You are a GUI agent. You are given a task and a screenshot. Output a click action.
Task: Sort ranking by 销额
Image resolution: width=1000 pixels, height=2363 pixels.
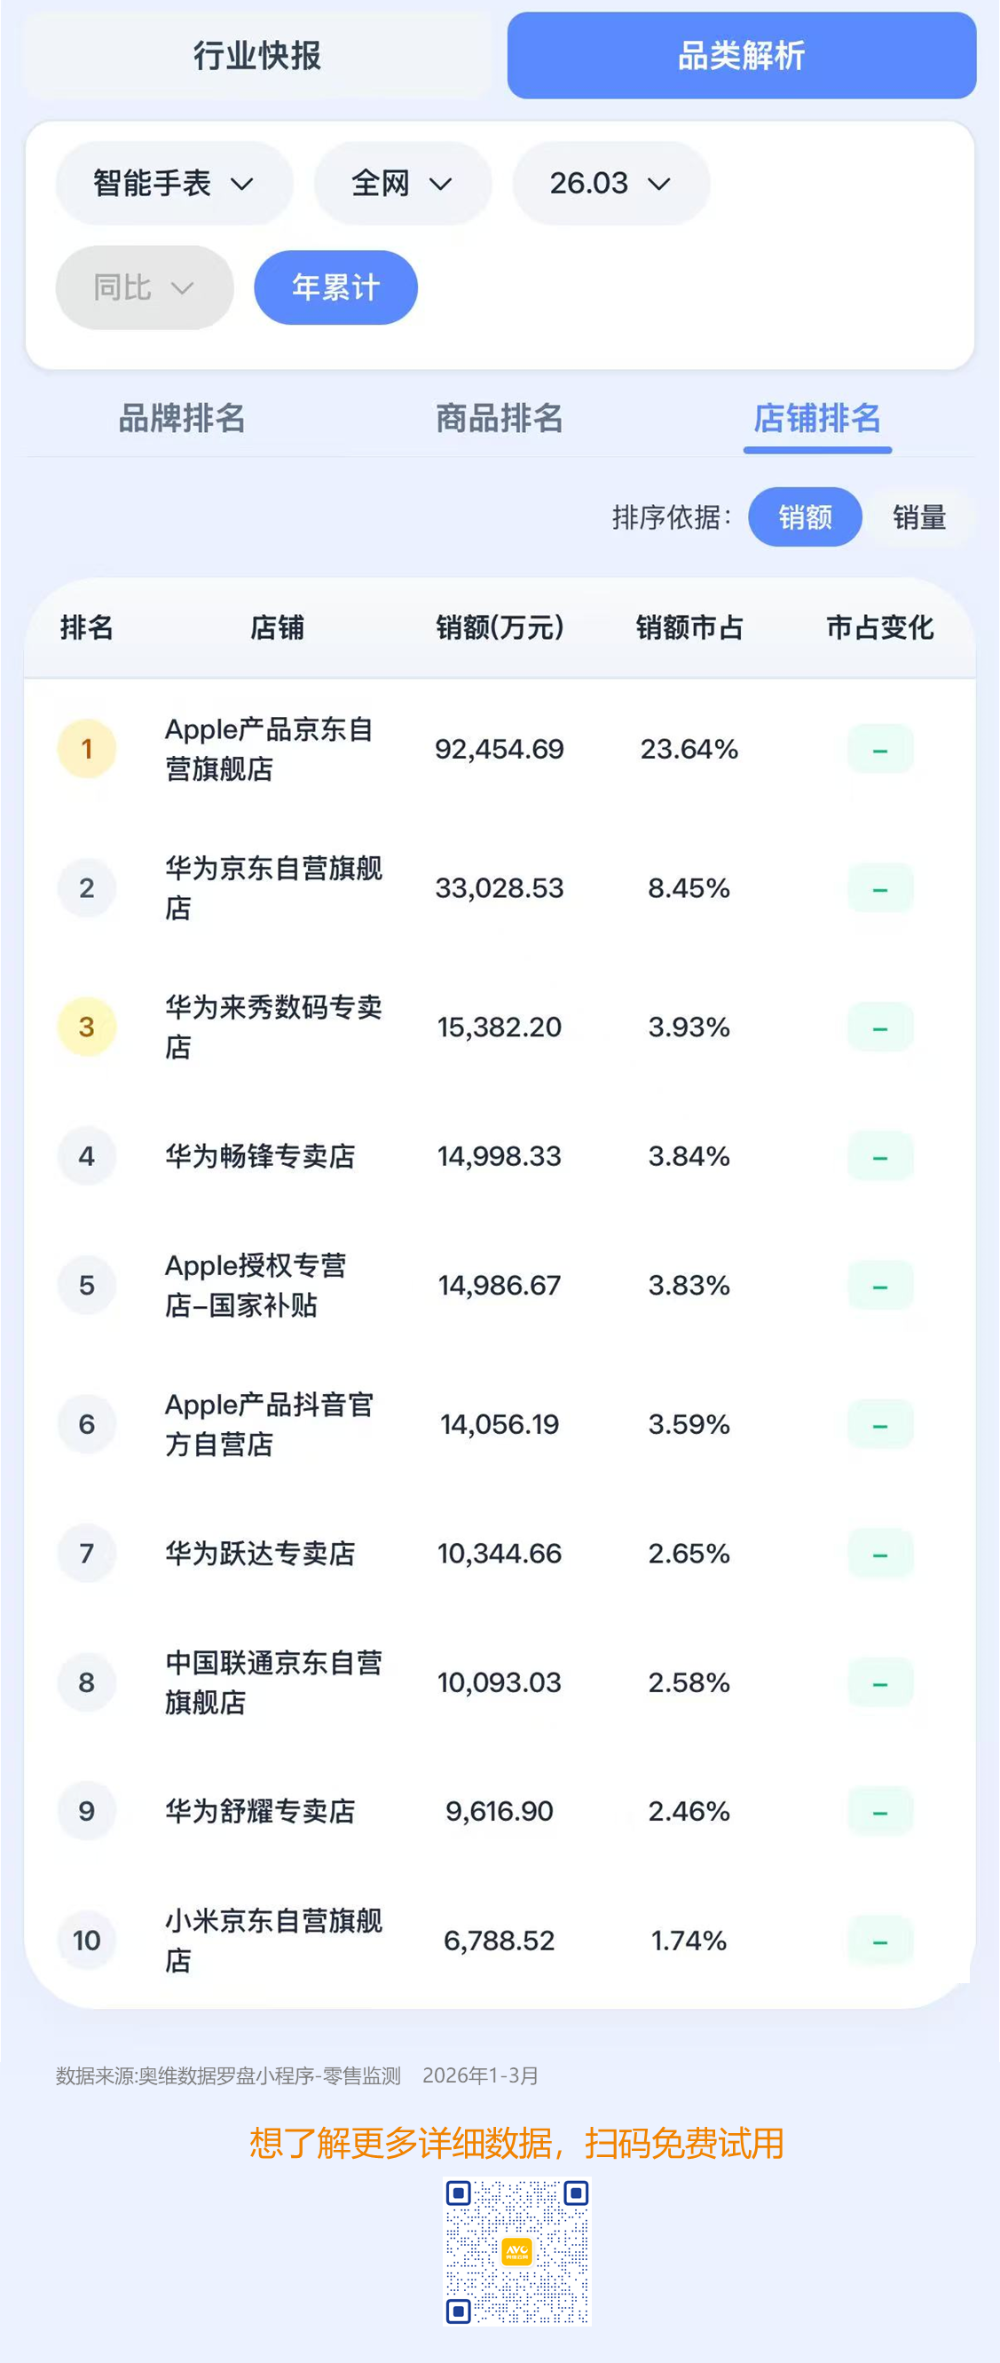(805, 517)
